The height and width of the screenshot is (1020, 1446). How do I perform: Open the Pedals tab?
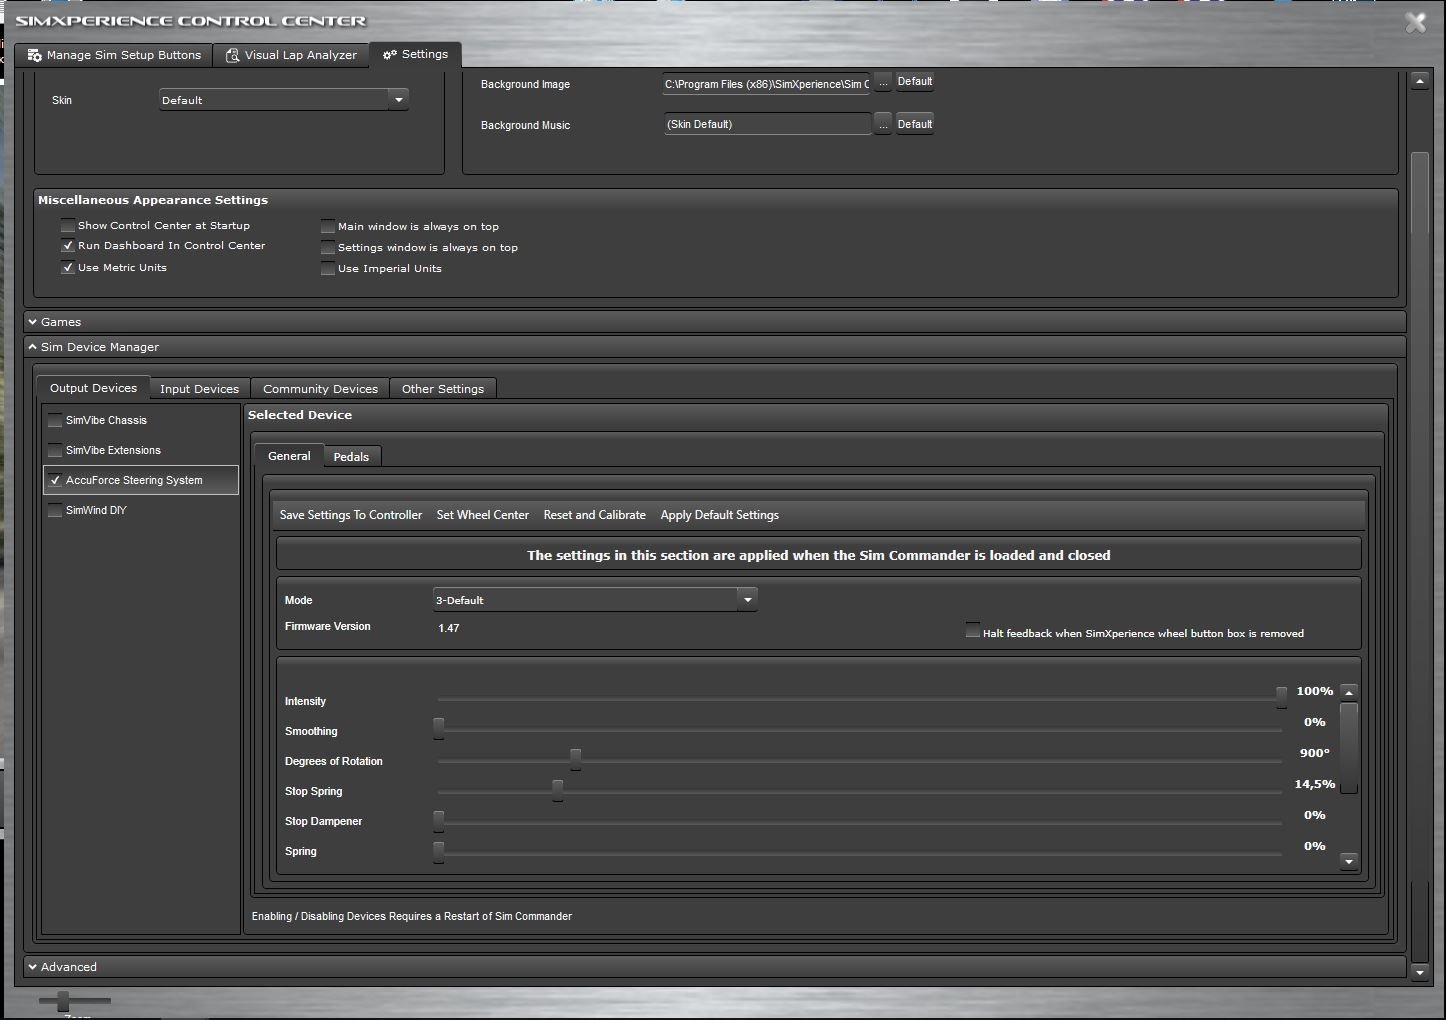point(351,457)
